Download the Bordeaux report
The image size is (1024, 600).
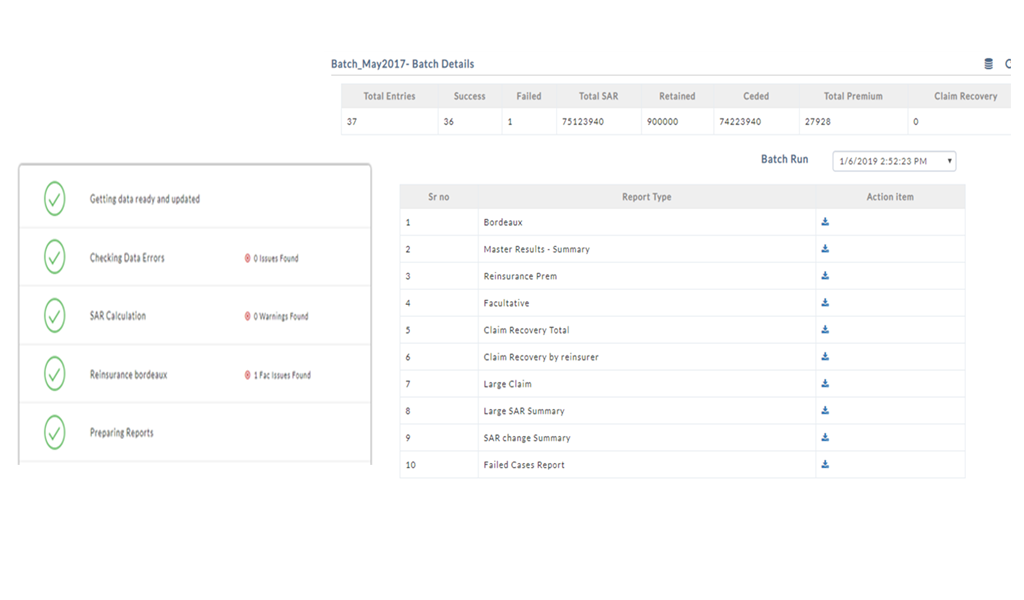click(x=825, y=222)
